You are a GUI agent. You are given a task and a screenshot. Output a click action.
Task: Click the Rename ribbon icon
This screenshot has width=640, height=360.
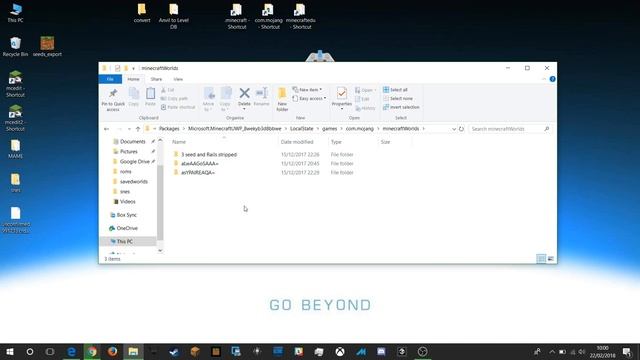(261, 97)
